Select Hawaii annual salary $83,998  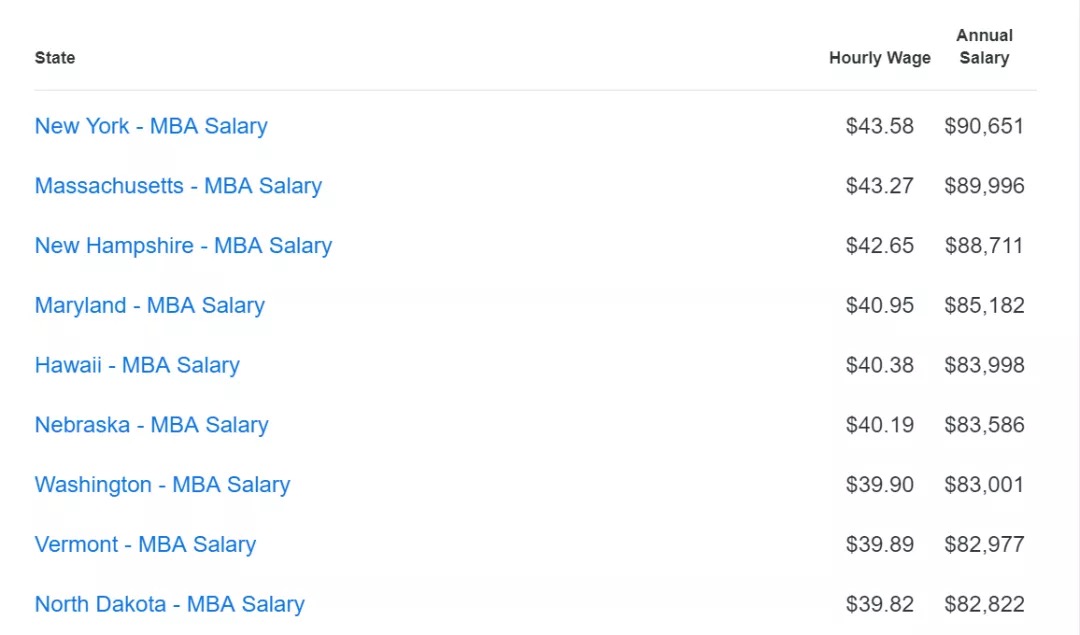(984, 365)
